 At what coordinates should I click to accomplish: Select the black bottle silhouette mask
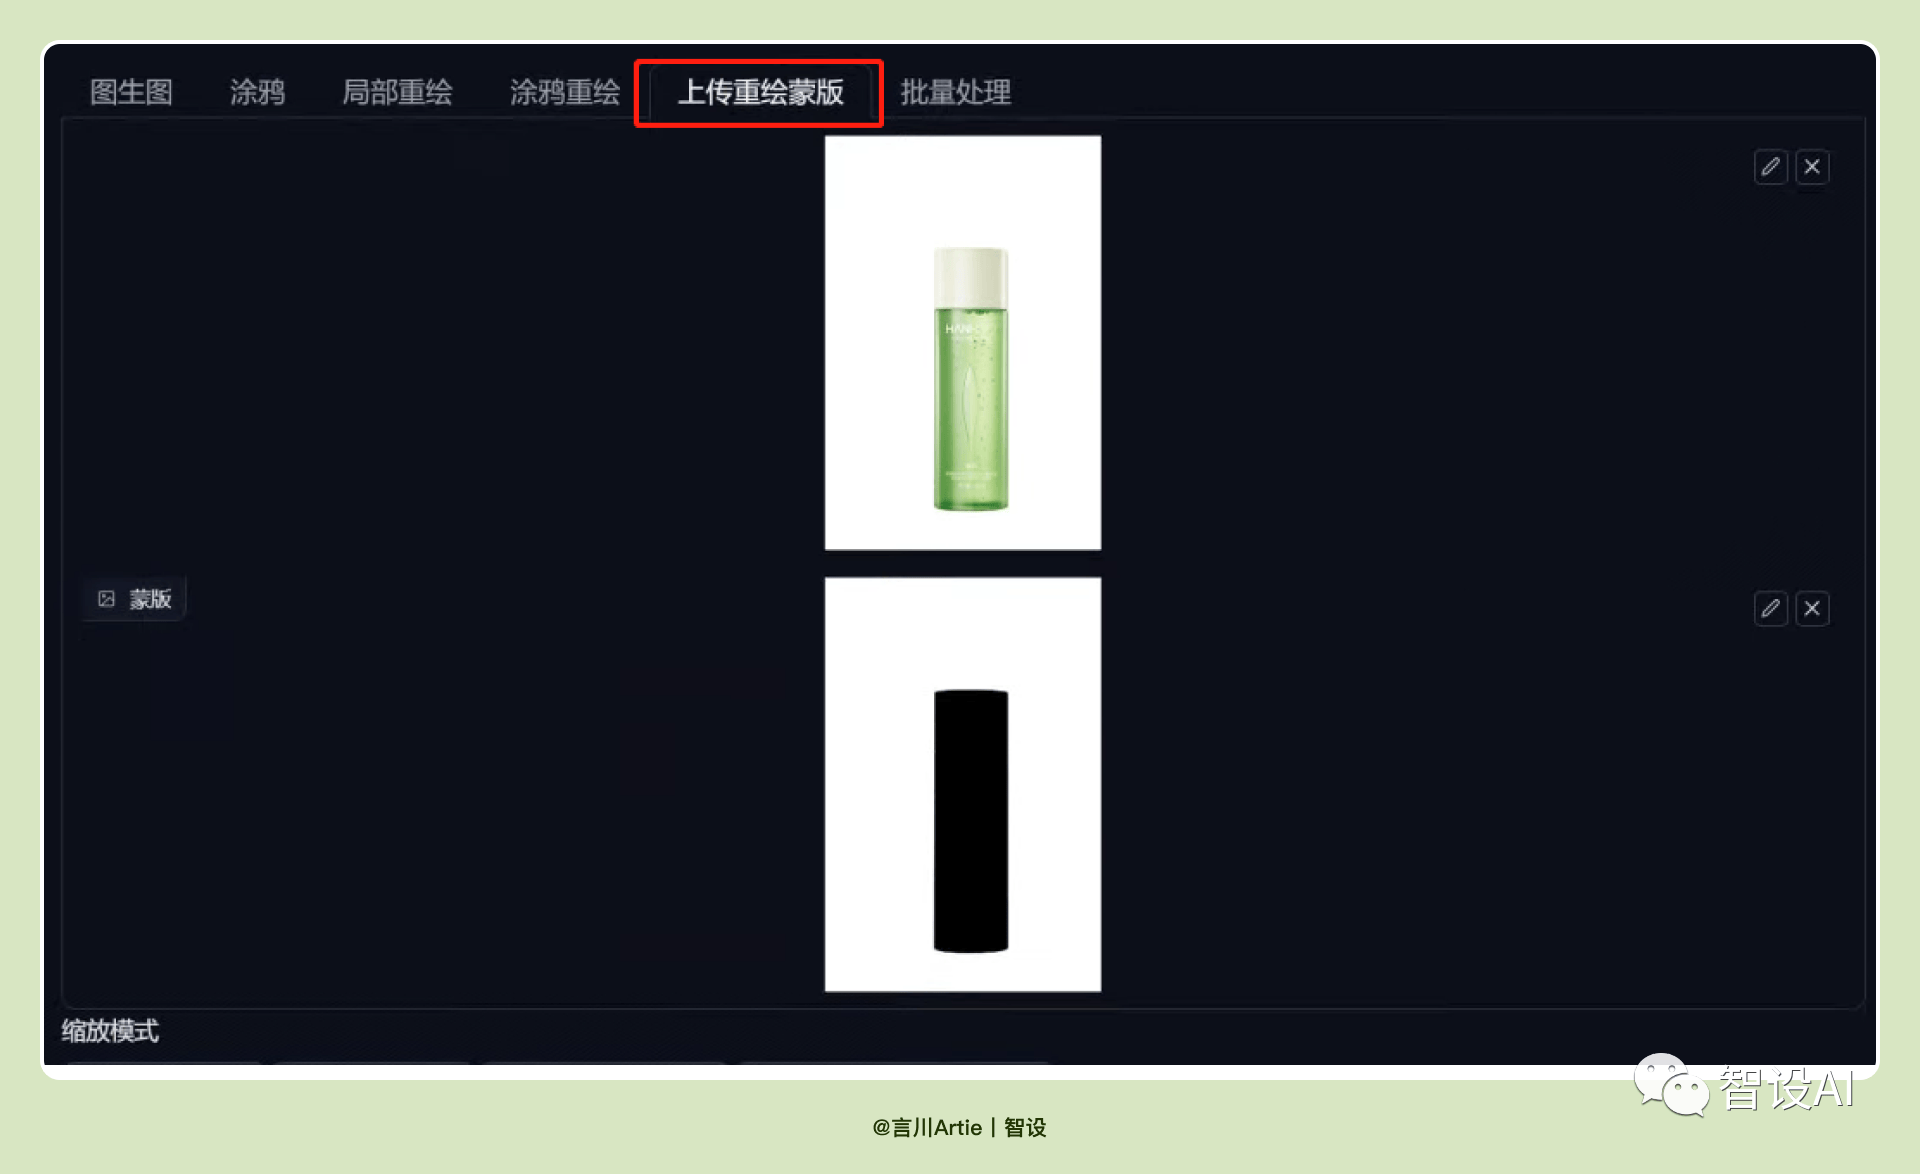(970, 821)
